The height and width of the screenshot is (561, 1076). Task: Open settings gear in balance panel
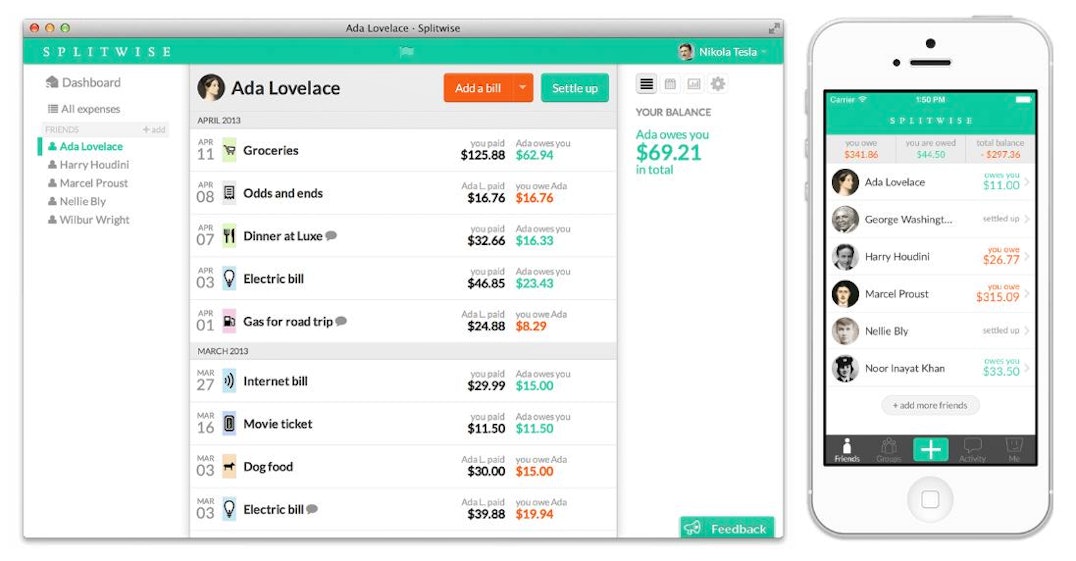(x=718, y=84)
